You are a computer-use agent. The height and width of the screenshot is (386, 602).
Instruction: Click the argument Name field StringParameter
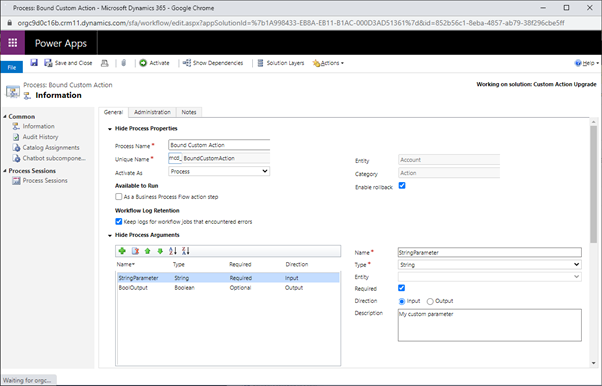(490, 252)
